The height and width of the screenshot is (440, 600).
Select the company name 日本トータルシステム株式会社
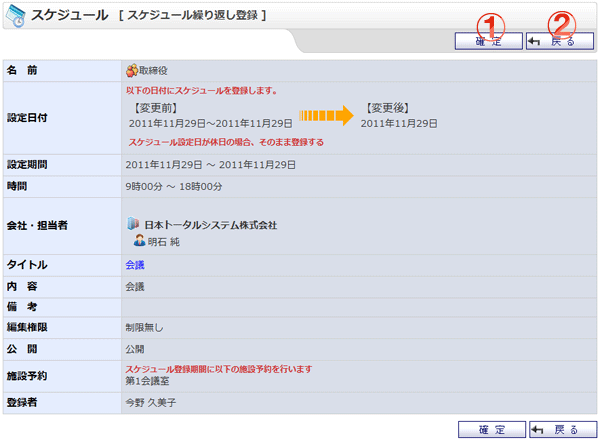coord(211,225)
